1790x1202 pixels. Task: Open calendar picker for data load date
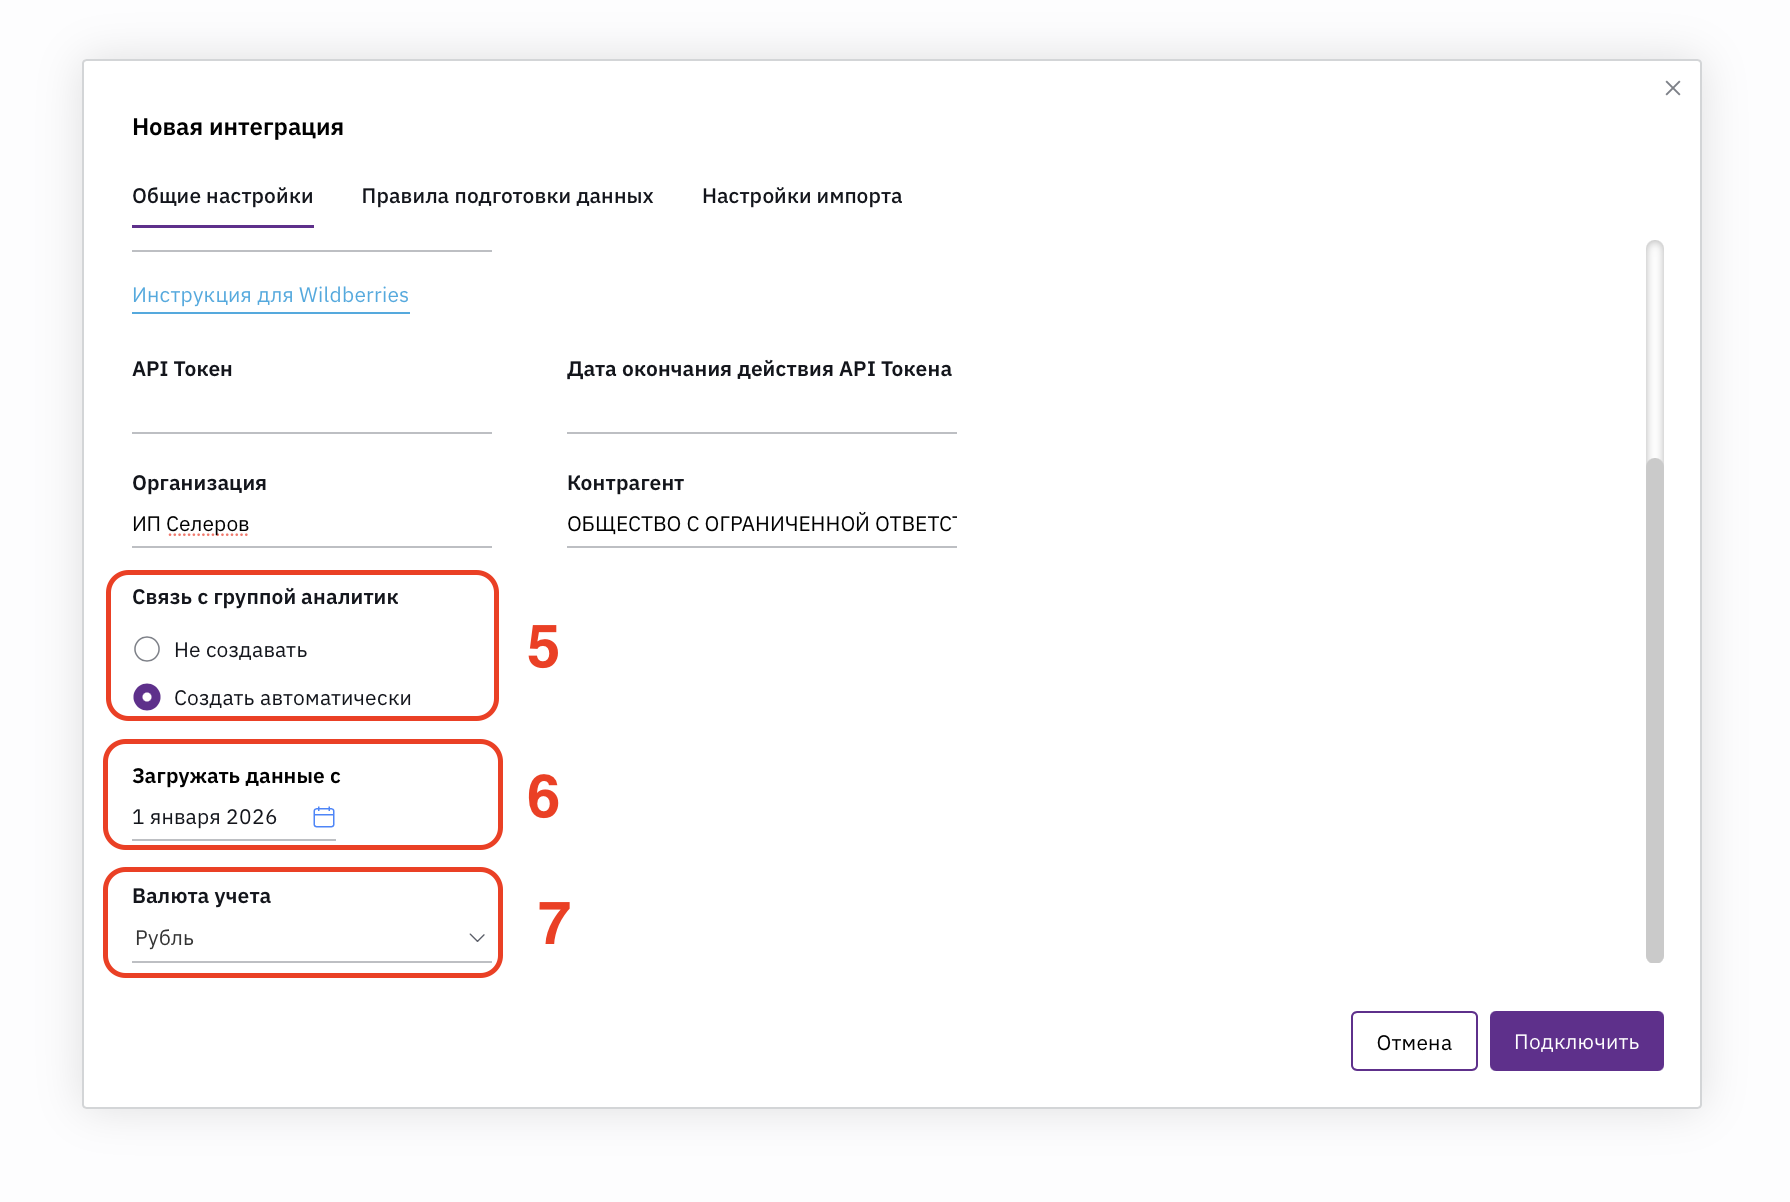pos(324,817)
